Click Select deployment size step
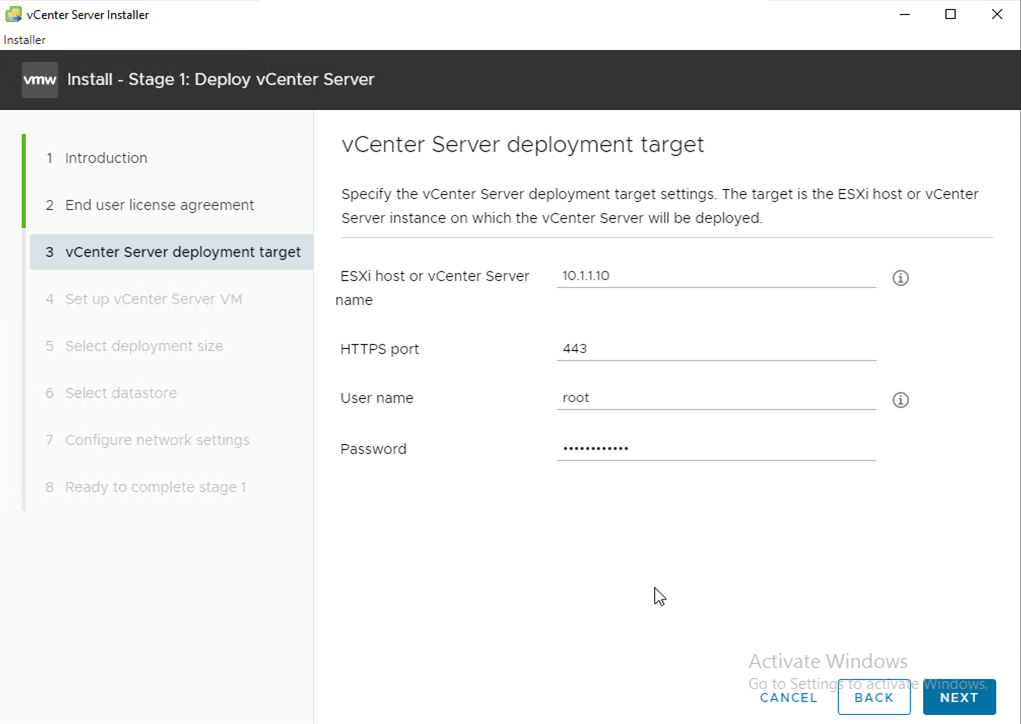 [x=144, y=346]
